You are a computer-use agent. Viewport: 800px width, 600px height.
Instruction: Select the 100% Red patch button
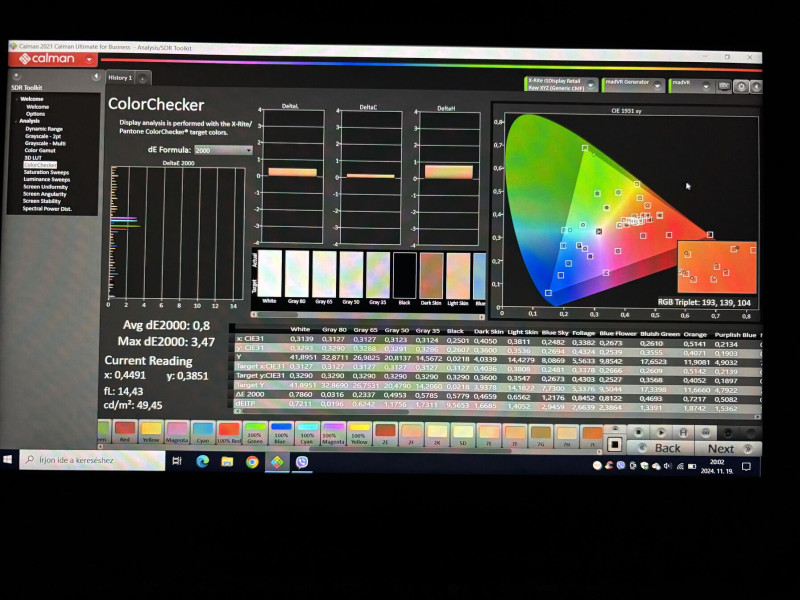point(229,432)
